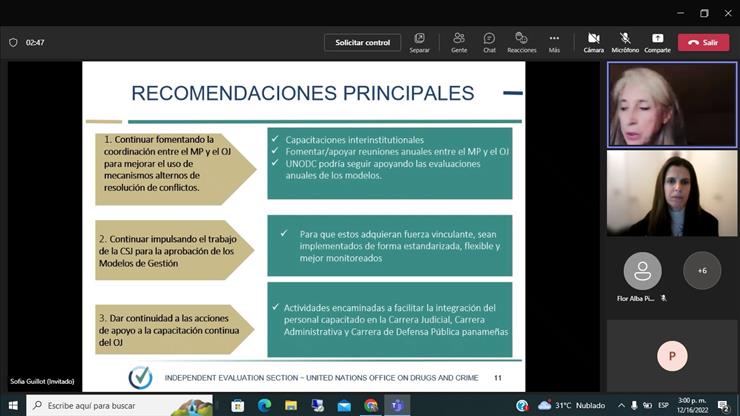Screen dimensions: 740x416
Task: Toggle the Cámara on or off
Action: pos(593,42)
